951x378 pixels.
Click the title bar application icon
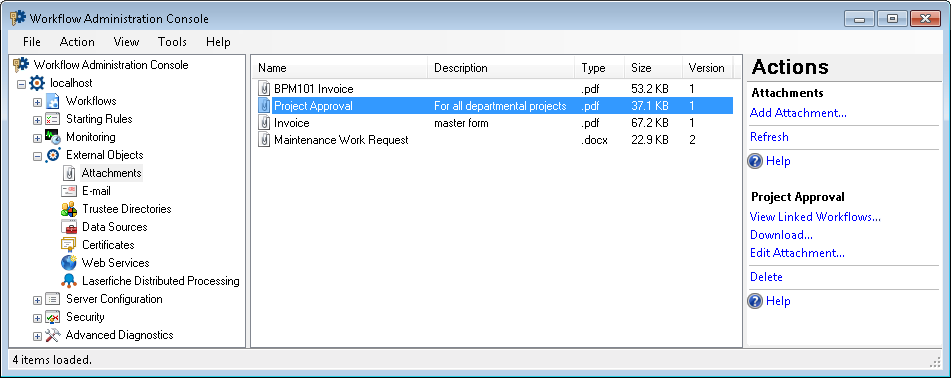(18, 18)
